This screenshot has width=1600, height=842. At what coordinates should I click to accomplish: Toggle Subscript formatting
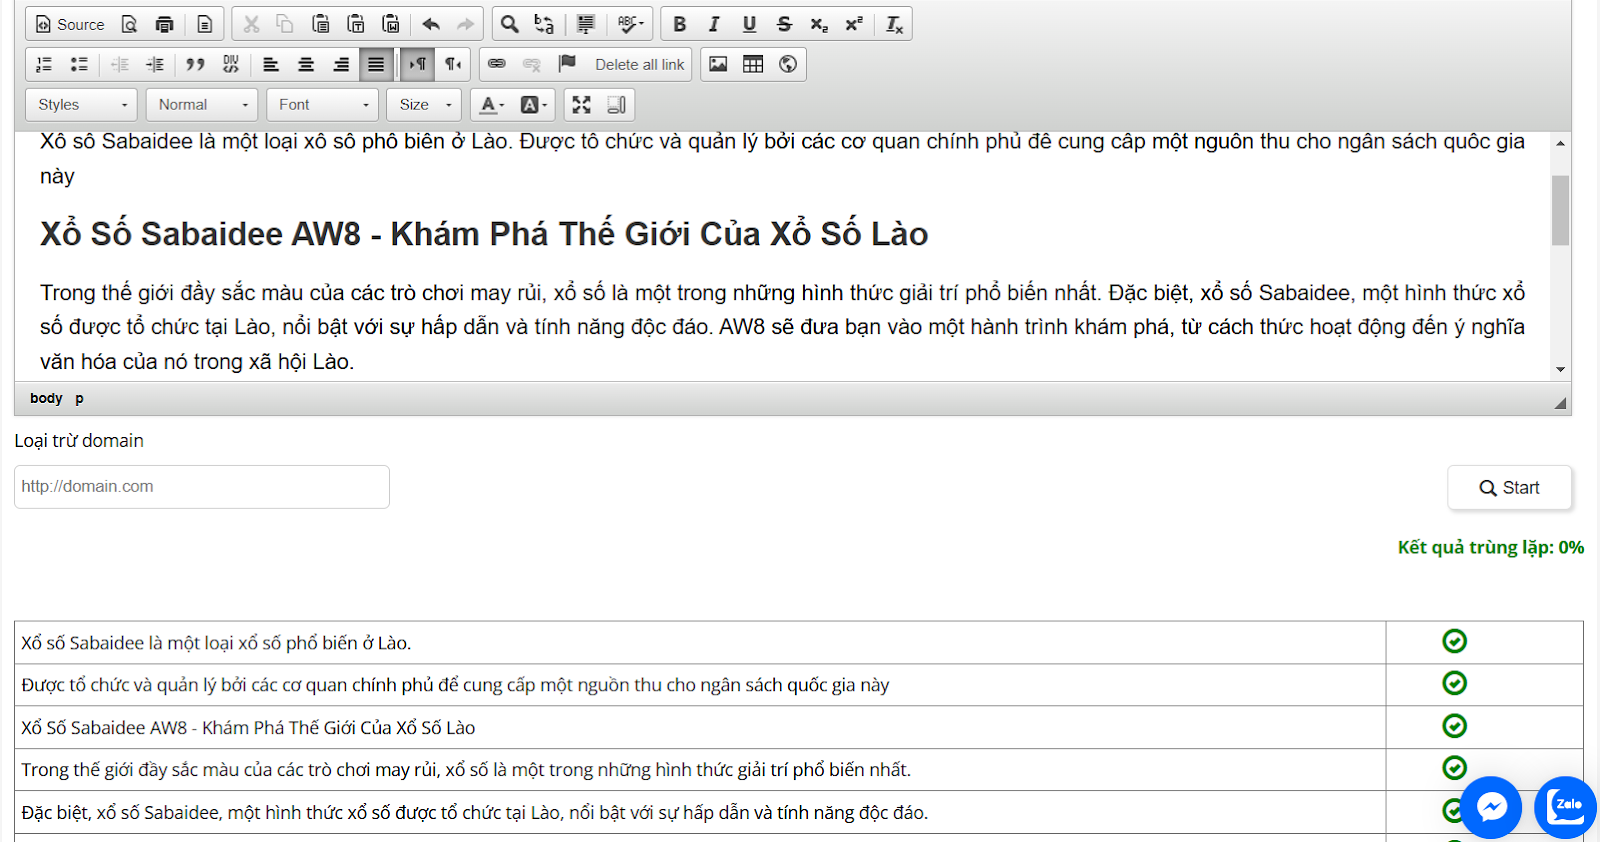click(819, 24)
